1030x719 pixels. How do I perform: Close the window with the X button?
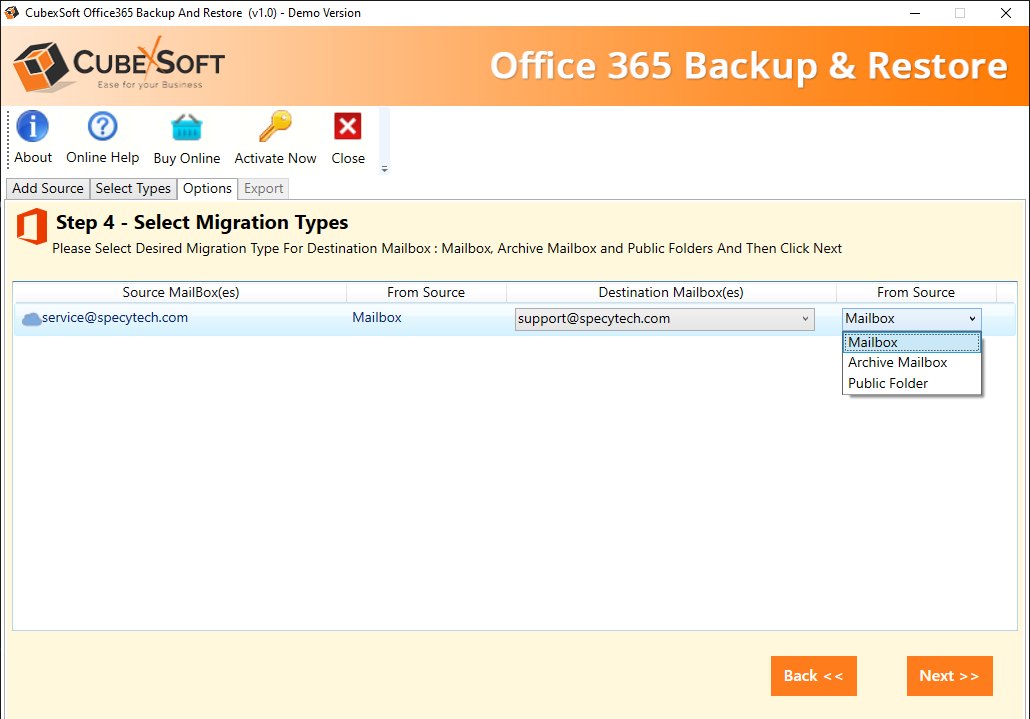(x=1006, y=13)
